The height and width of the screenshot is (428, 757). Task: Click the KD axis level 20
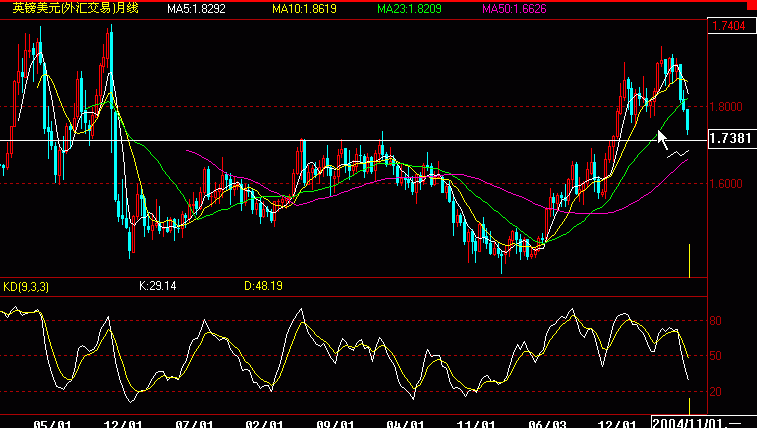(715, 392)
